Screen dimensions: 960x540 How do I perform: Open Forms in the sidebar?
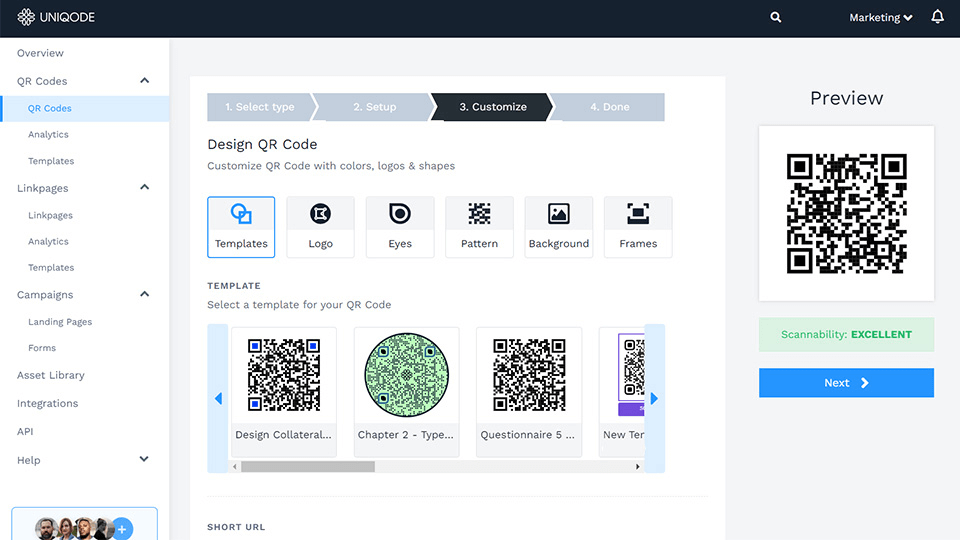[42, 348]
